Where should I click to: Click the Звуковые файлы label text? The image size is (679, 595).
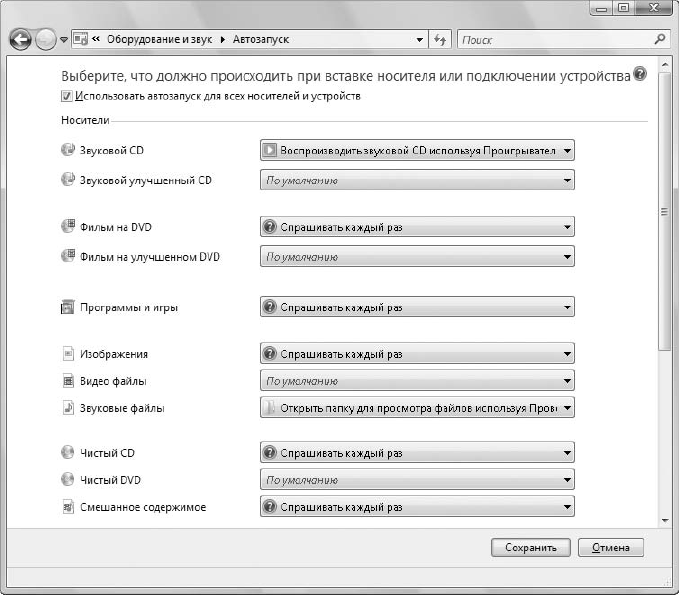122,408
